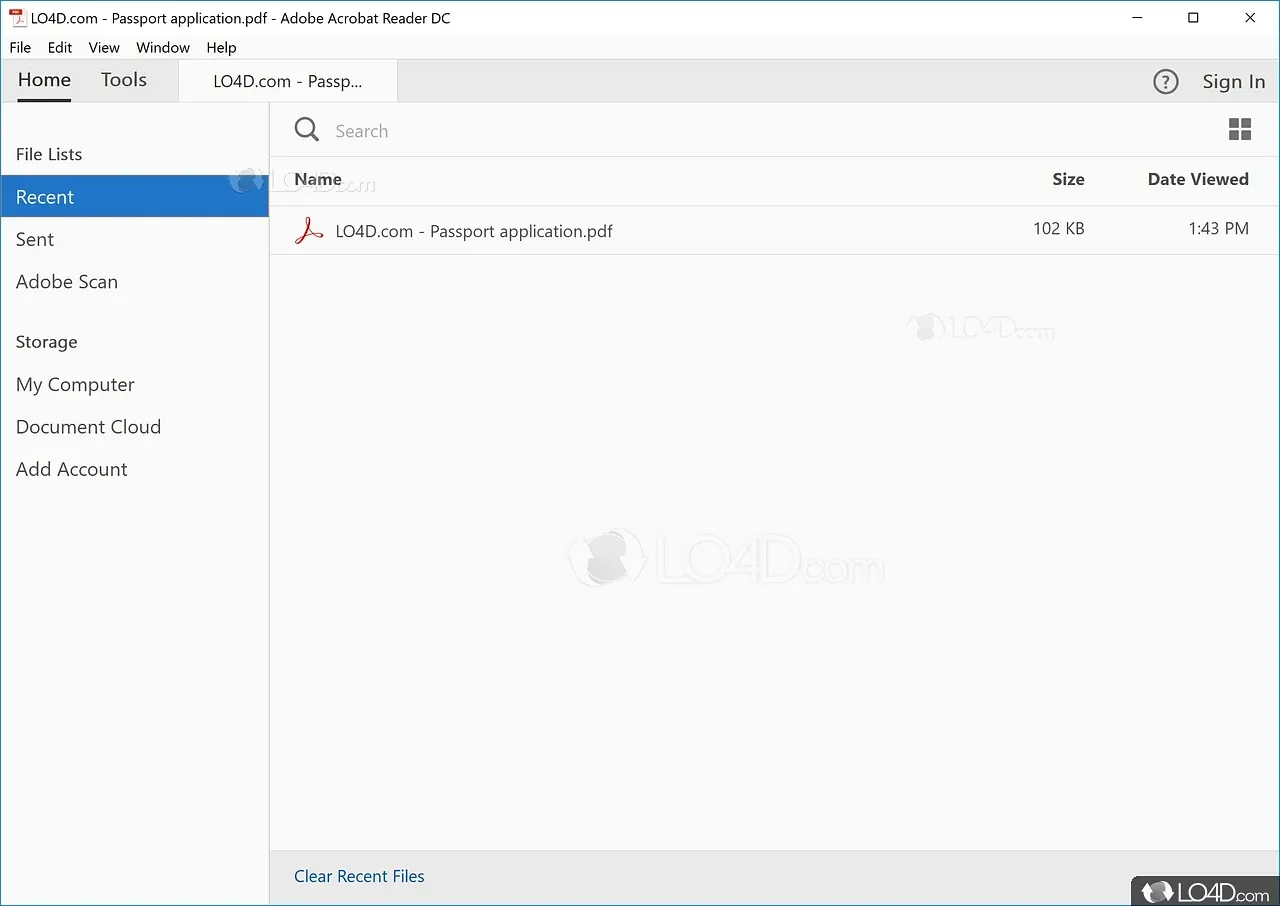Click the search magnifier icon
The height and width of the screenshot is (906, 1280).
pos(306,130)
